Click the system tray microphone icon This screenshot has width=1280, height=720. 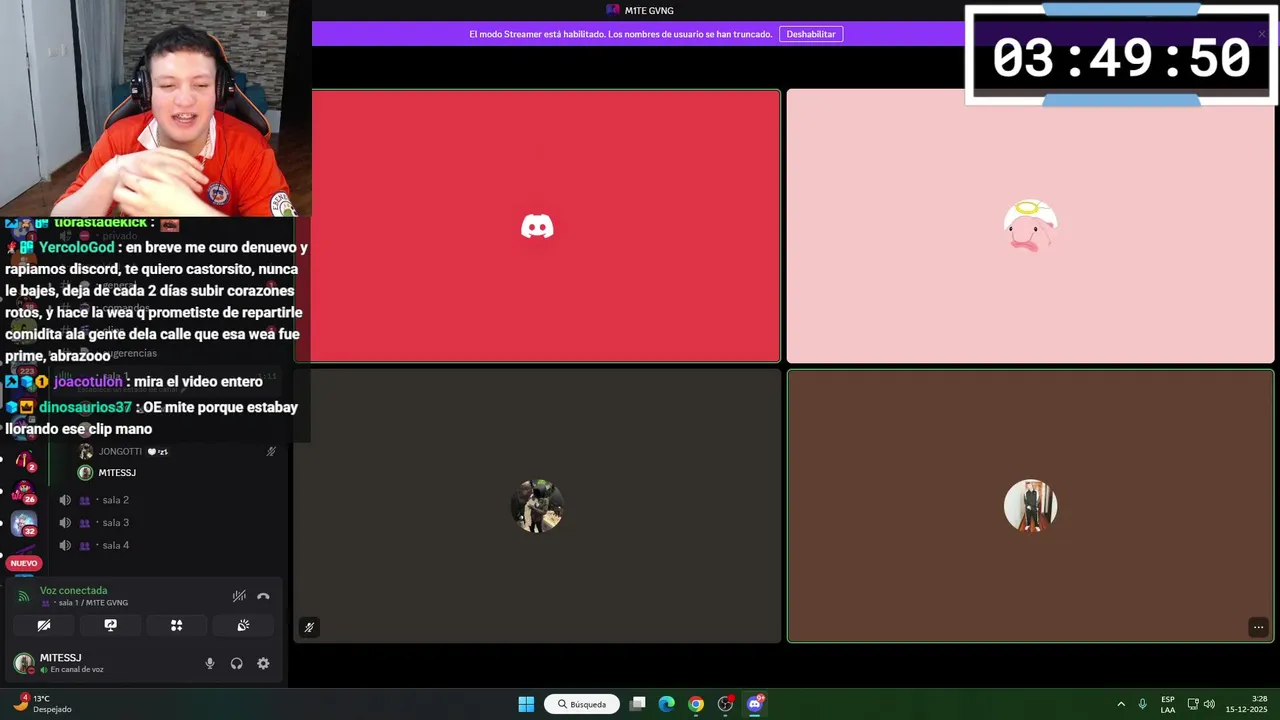1142,704
